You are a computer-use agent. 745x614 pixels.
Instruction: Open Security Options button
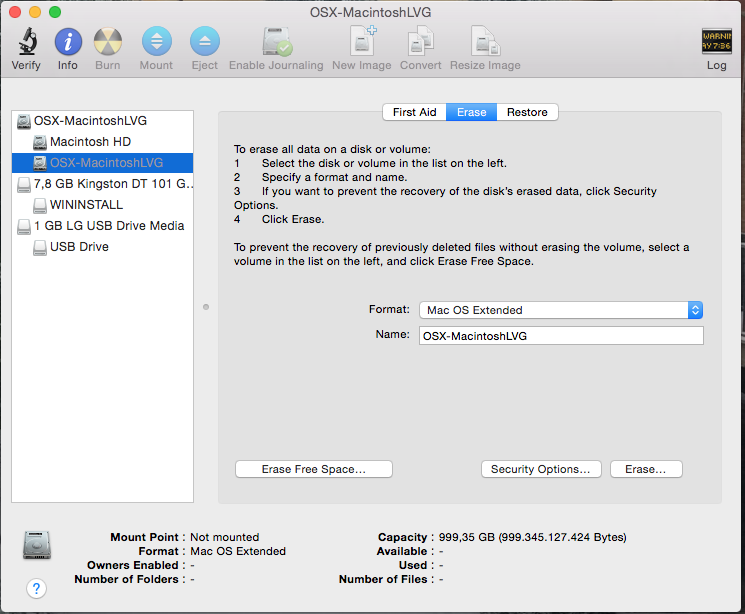tap(540, 469)
